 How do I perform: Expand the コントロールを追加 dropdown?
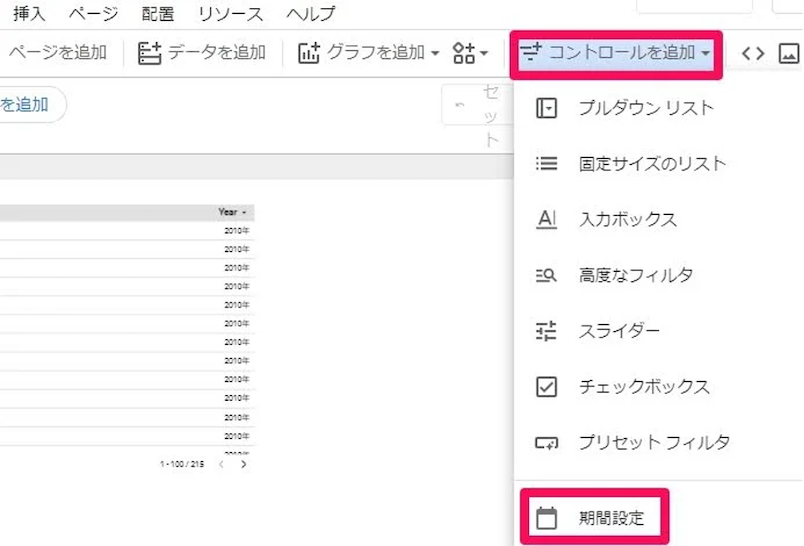pyautogui.click(x=615, y=53)
